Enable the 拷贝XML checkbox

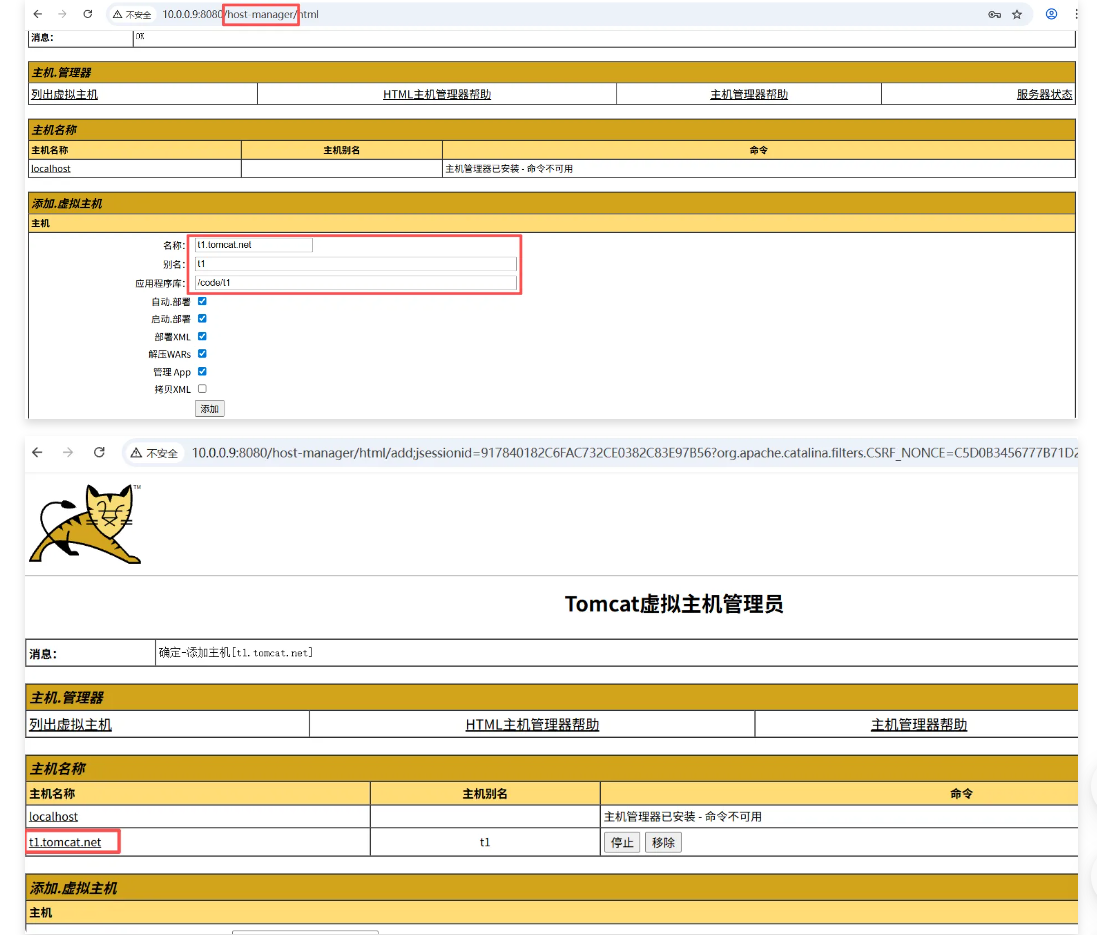coord(202,389)
